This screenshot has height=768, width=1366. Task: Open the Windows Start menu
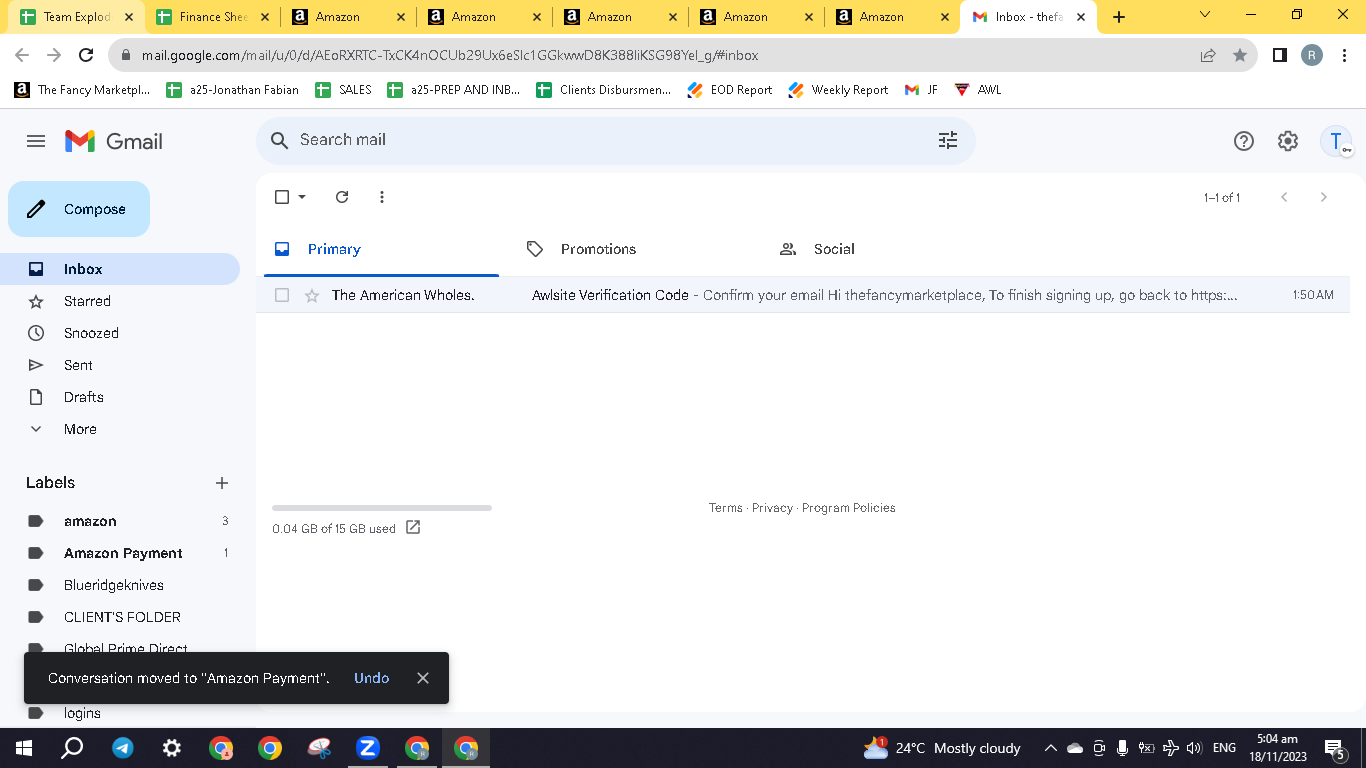[x=24, y=748]
